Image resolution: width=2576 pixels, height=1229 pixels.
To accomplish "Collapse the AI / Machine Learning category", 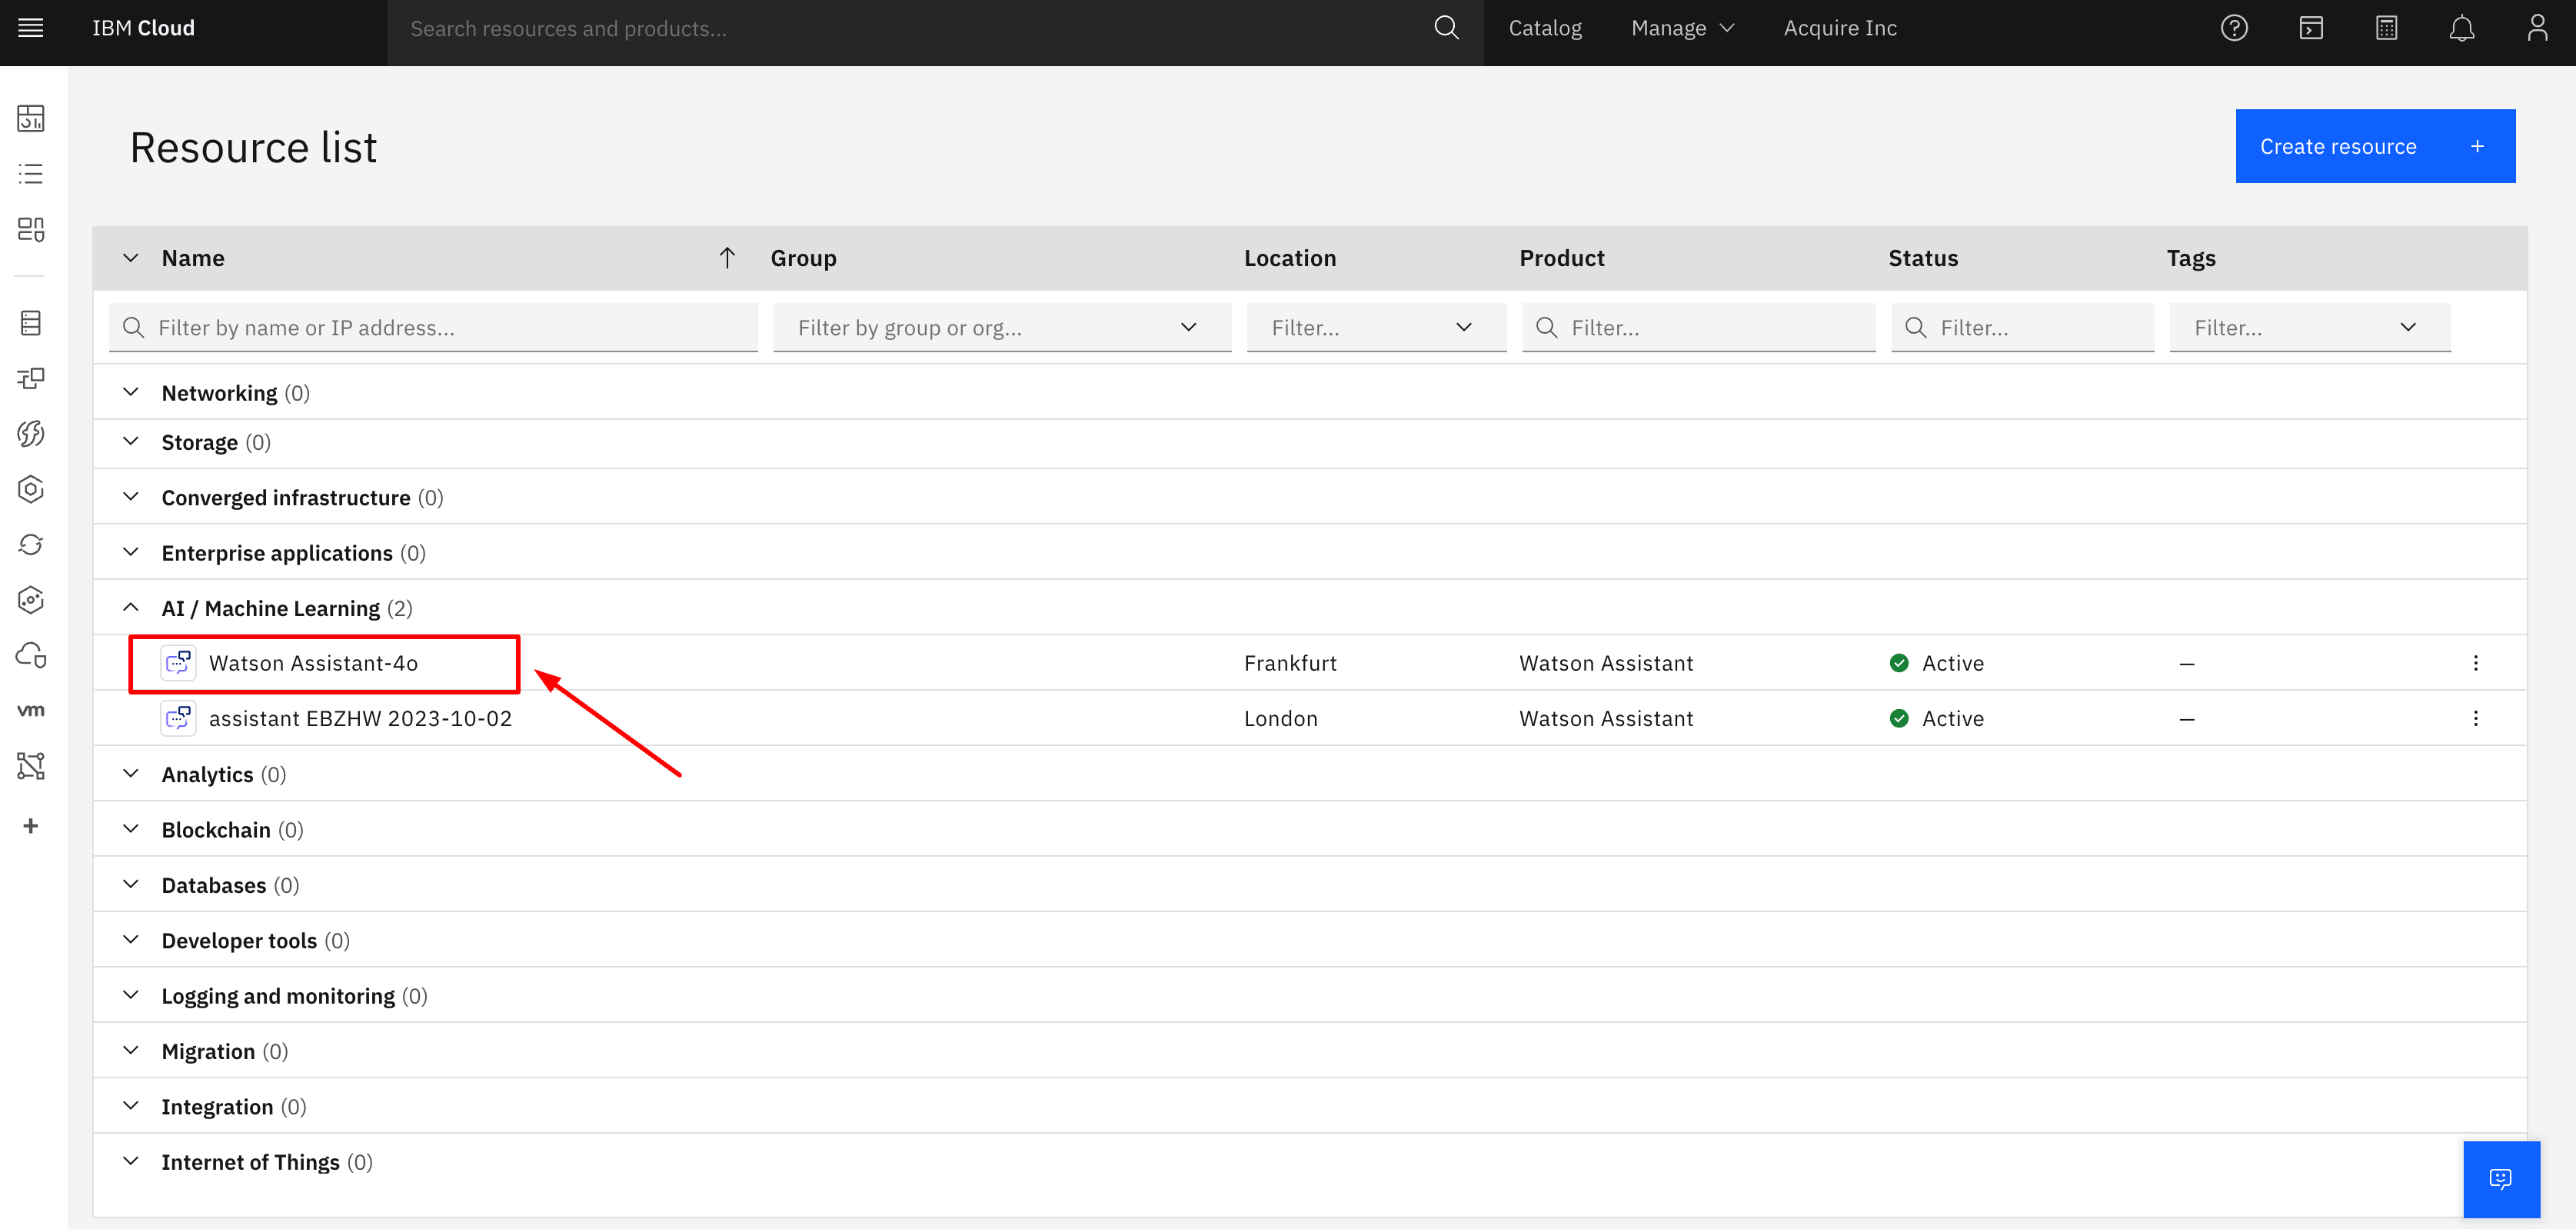I will click(131, 608).
